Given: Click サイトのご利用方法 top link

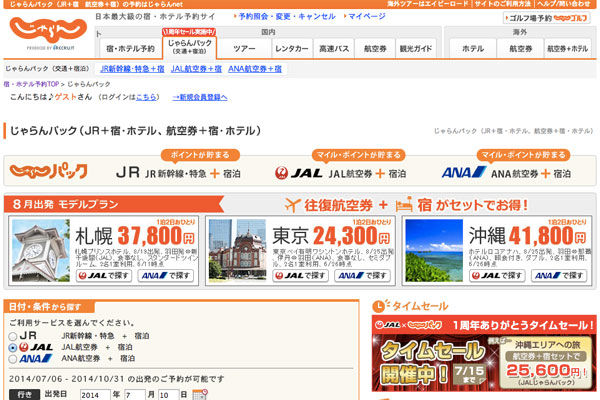Looking at the screenshot, I should point(502,4).
